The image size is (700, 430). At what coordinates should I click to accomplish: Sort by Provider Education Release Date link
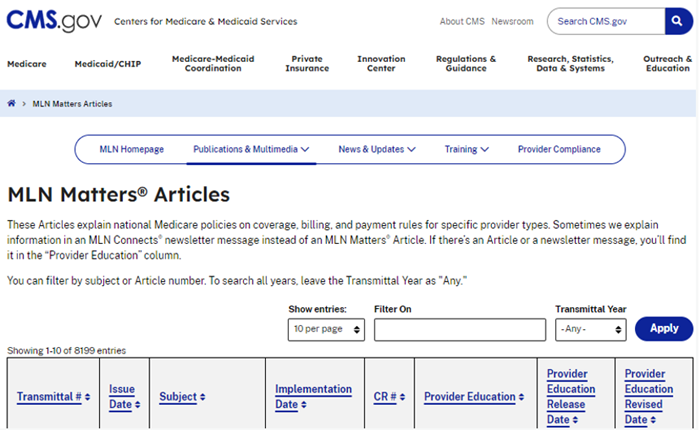(571, 397)
